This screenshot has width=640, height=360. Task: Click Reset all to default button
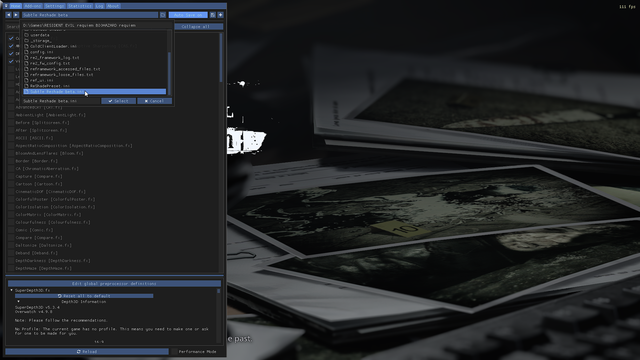pyautogui.click(x=84, y=296)
